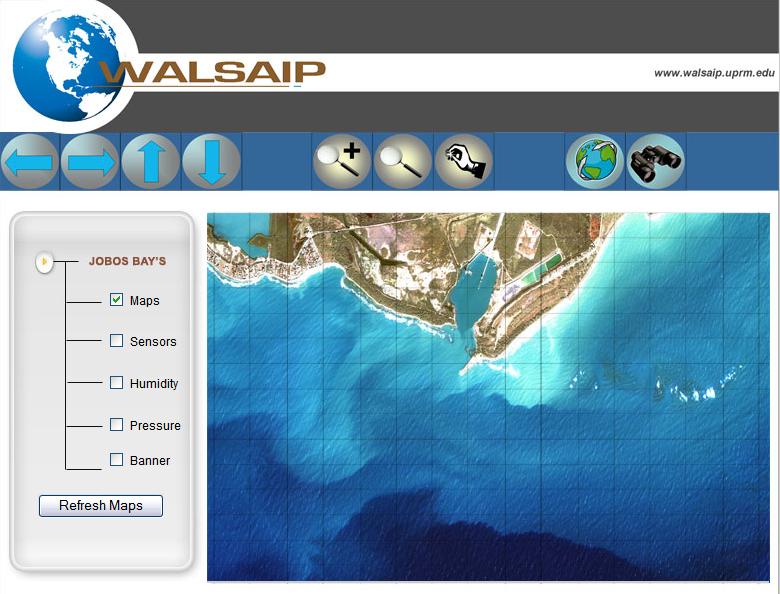Select the hand grab pan tool

464,161
